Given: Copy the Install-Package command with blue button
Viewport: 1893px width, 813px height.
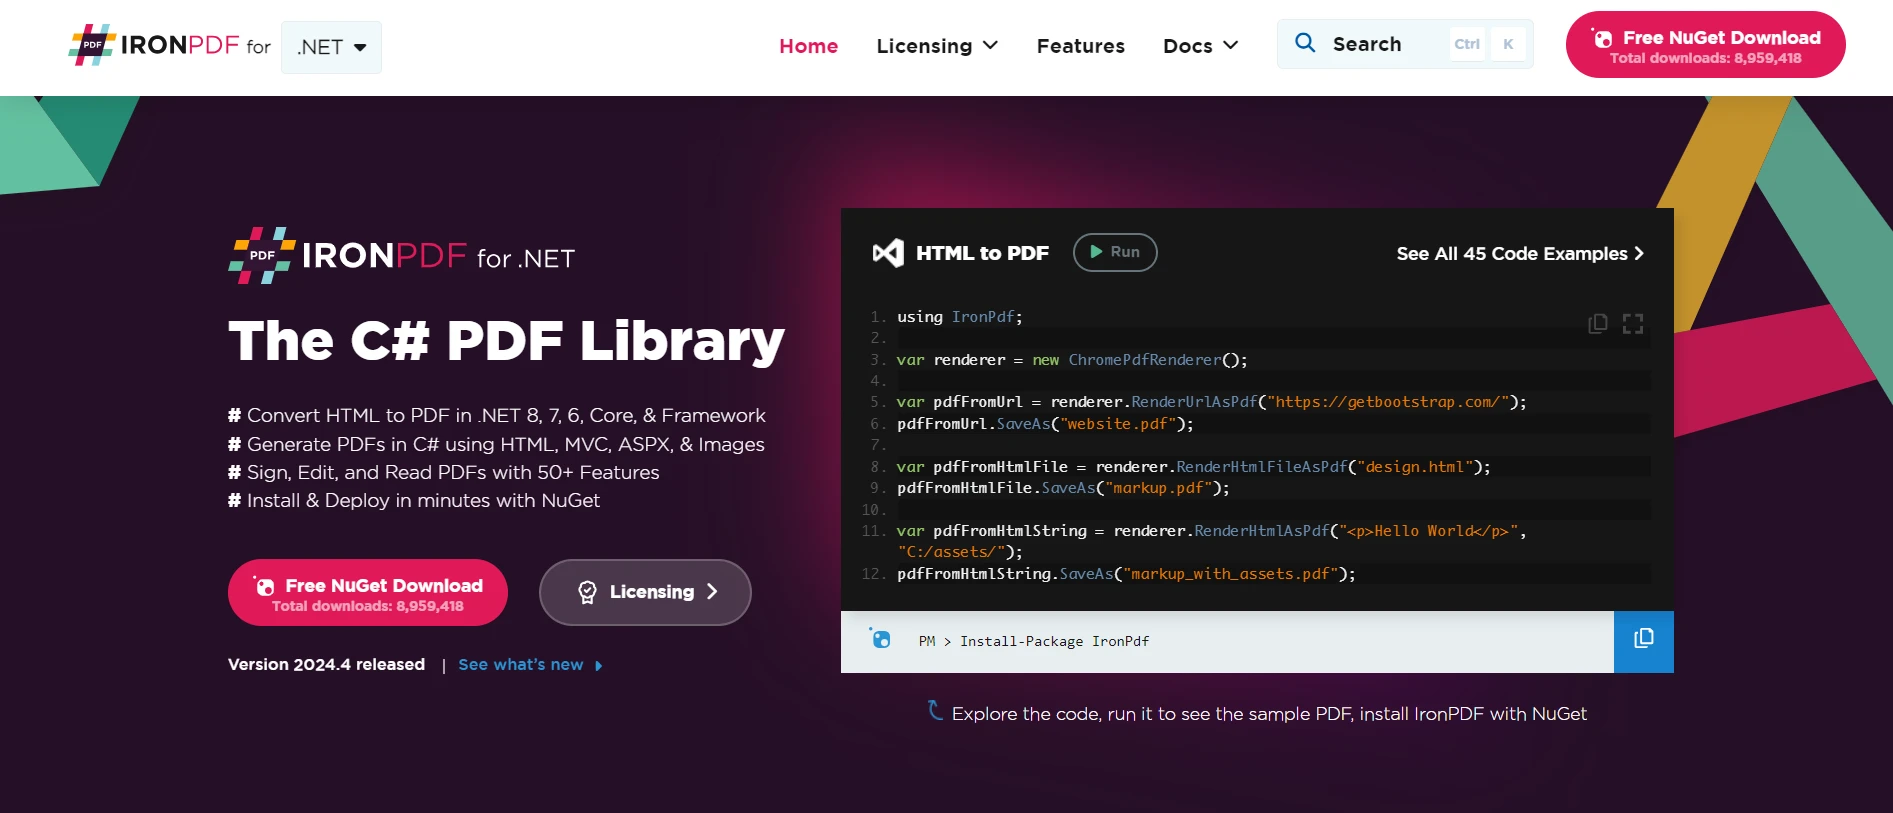Looking at the screenshot, I should [x=1643, y=641].
